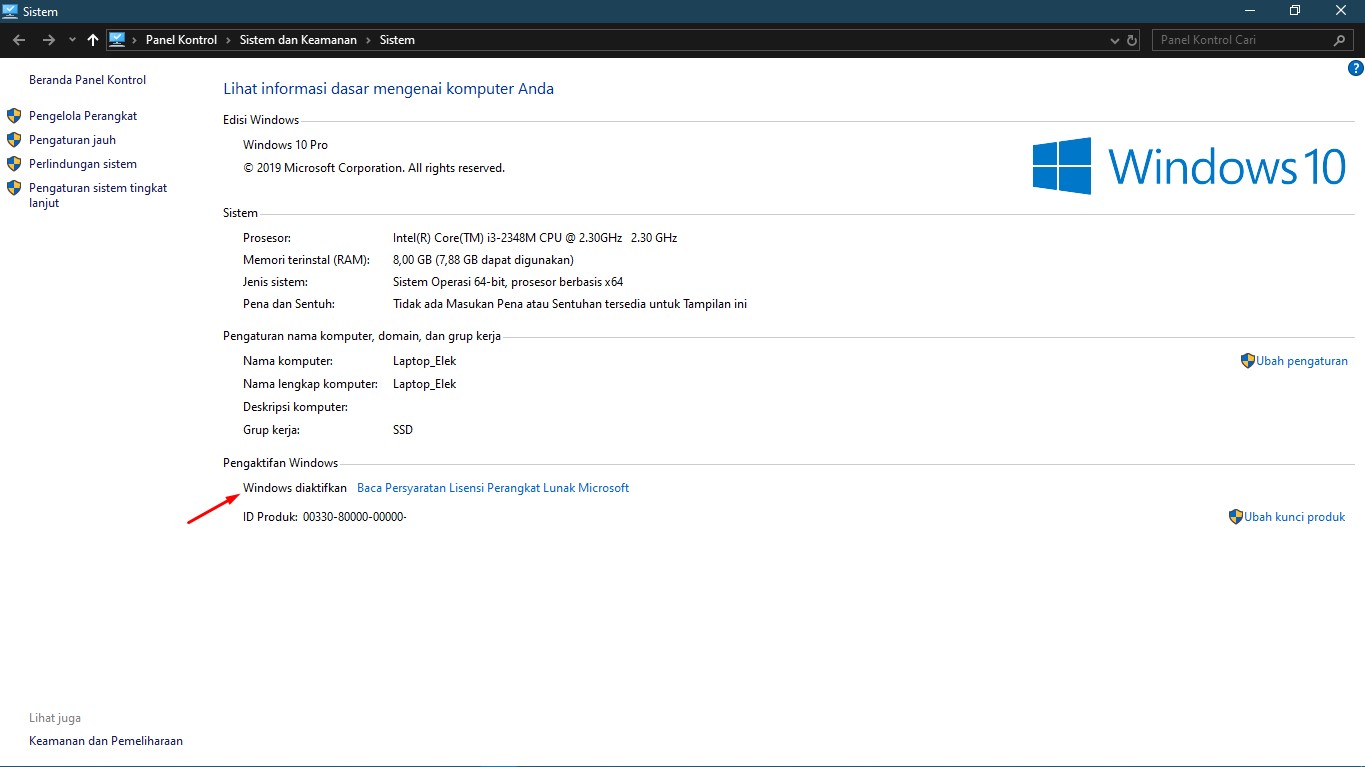Open Pengaturan sistem tingkat lanjut
Screen dimensions: 1365x767
coord(98,195)
